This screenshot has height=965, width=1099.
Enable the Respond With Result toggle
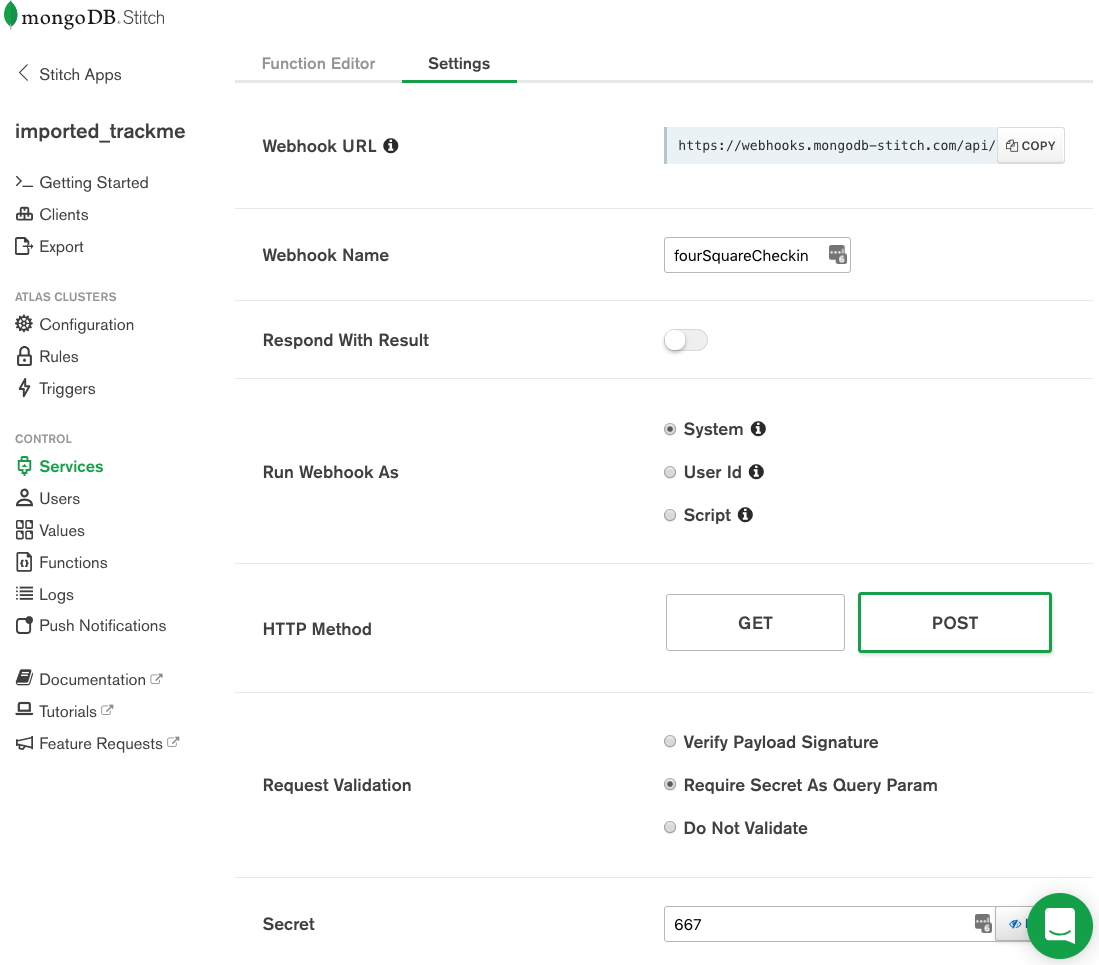click(685, 340)
